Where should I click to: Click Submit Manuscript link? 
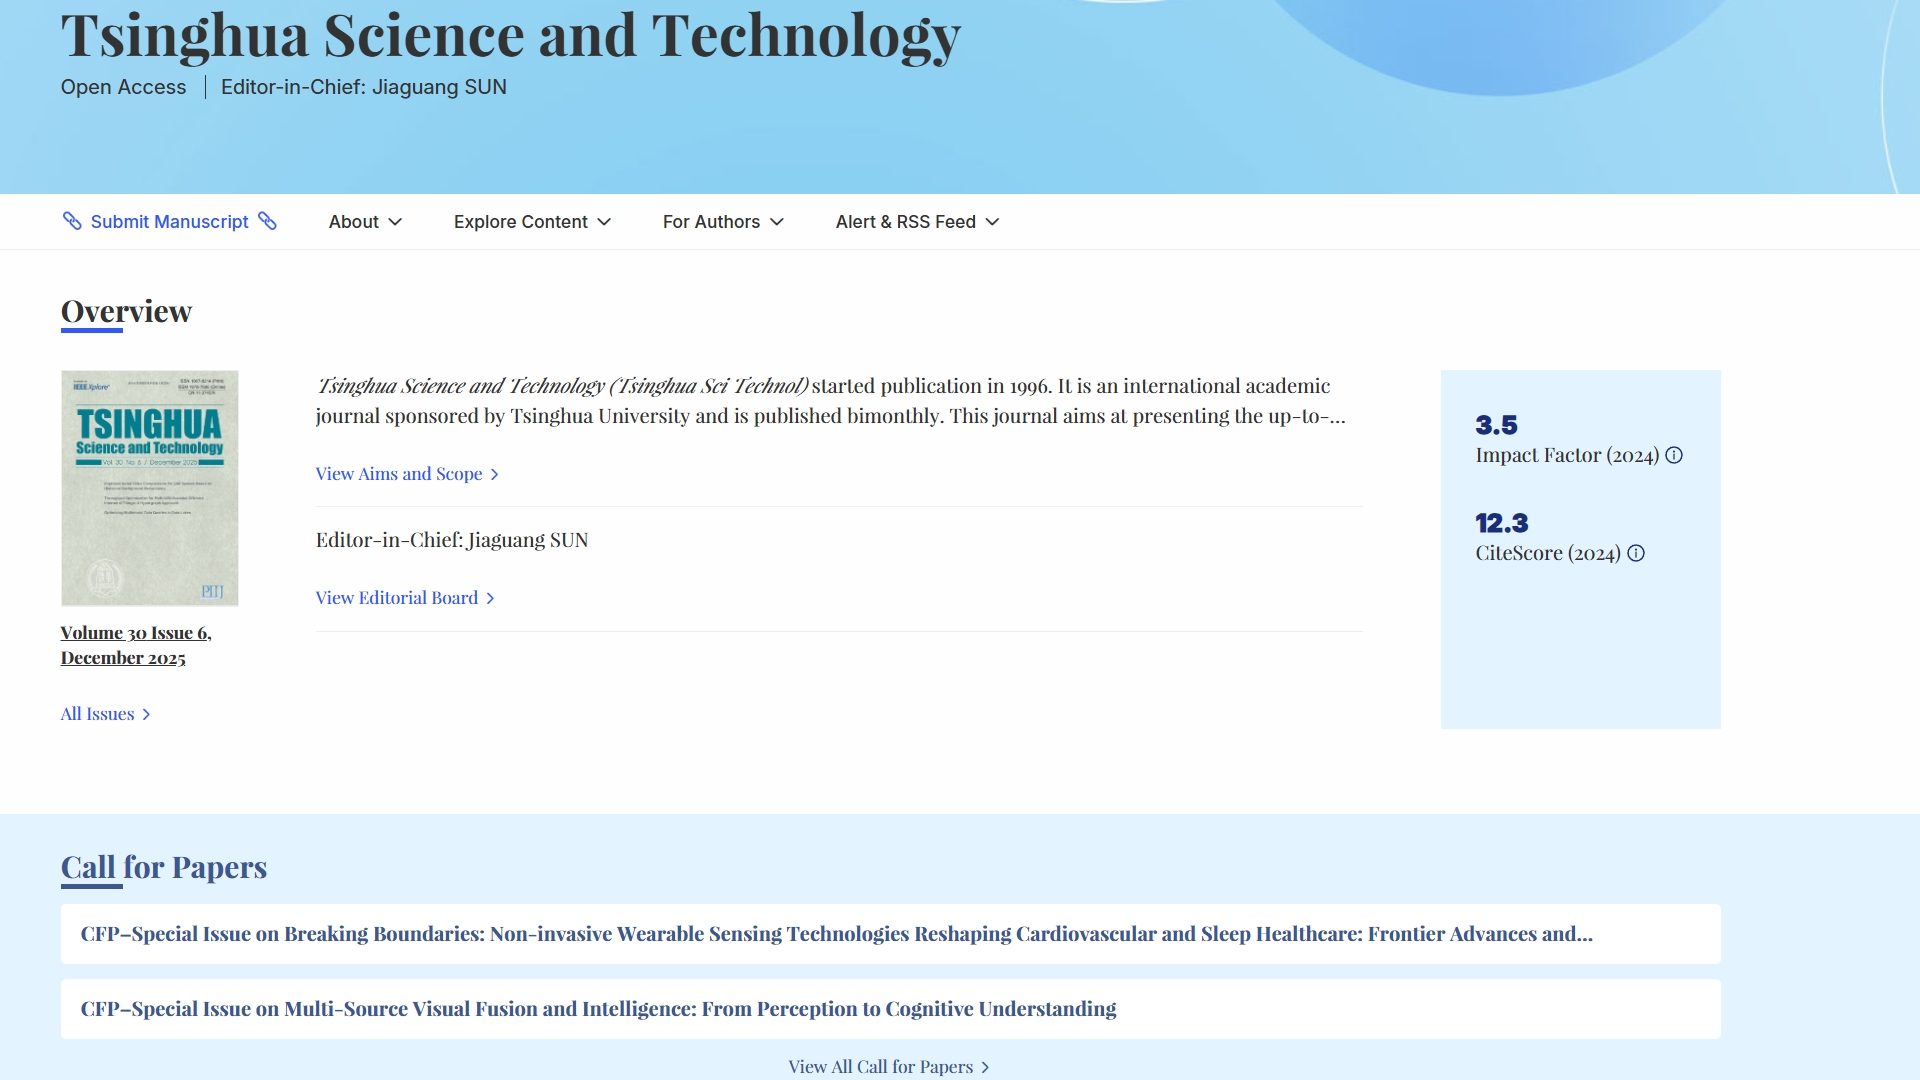click(x=169, y=222)
